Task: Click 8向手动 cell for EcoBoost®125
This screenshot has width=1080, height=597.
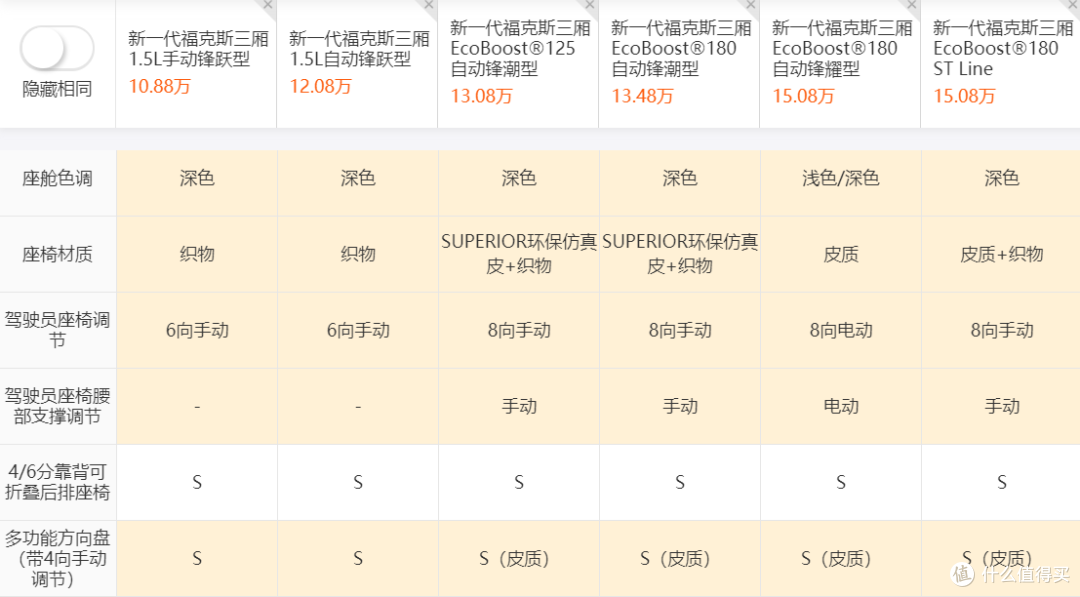Action: point(519,331)
